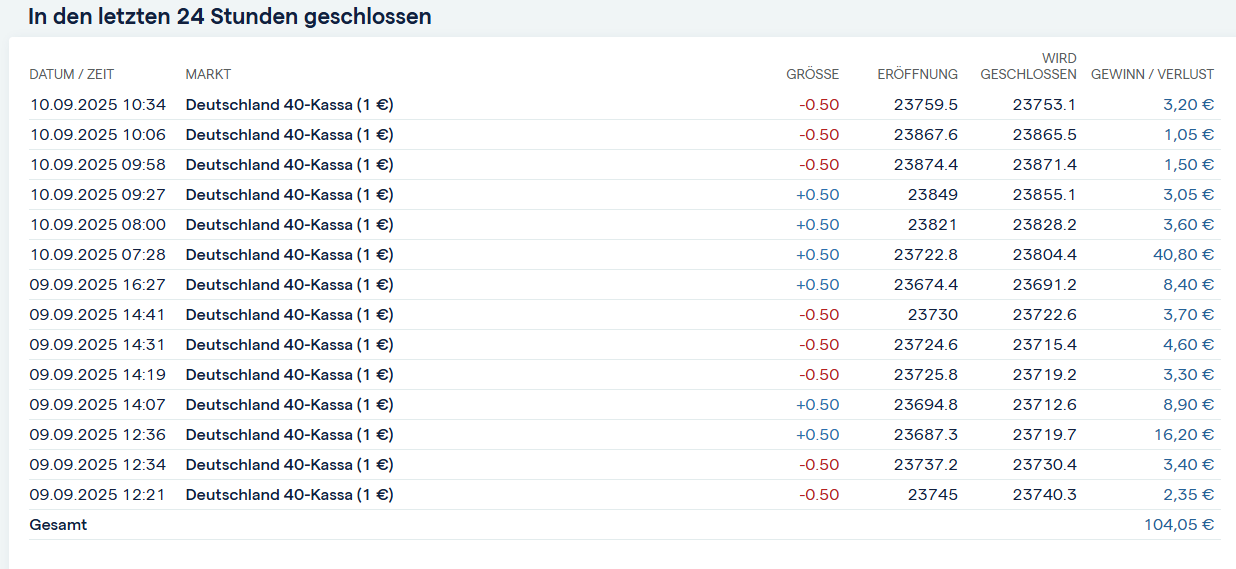Open Deutschland 40-Kassa market in the 10:34 row
This screenshot has width=1236, height=569.
[289, 104]
